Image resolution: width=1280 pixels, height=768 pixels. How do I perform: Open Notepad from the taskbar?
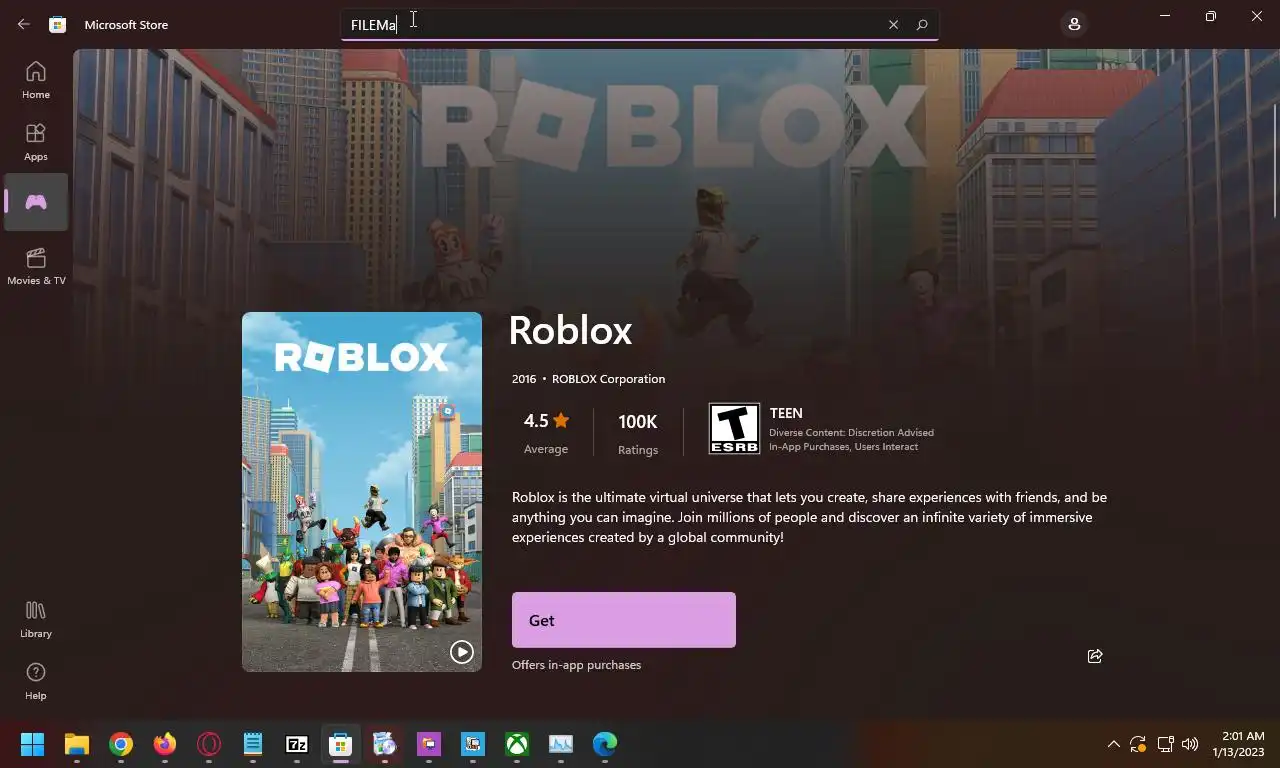[x=253, y=744]
